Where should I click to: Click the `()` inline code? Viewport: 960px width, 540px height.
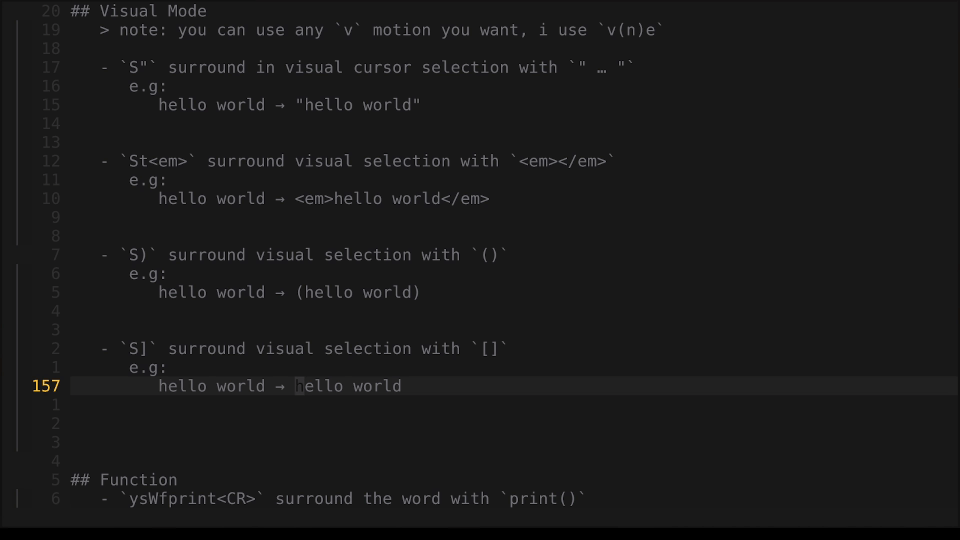coord(490,255)
